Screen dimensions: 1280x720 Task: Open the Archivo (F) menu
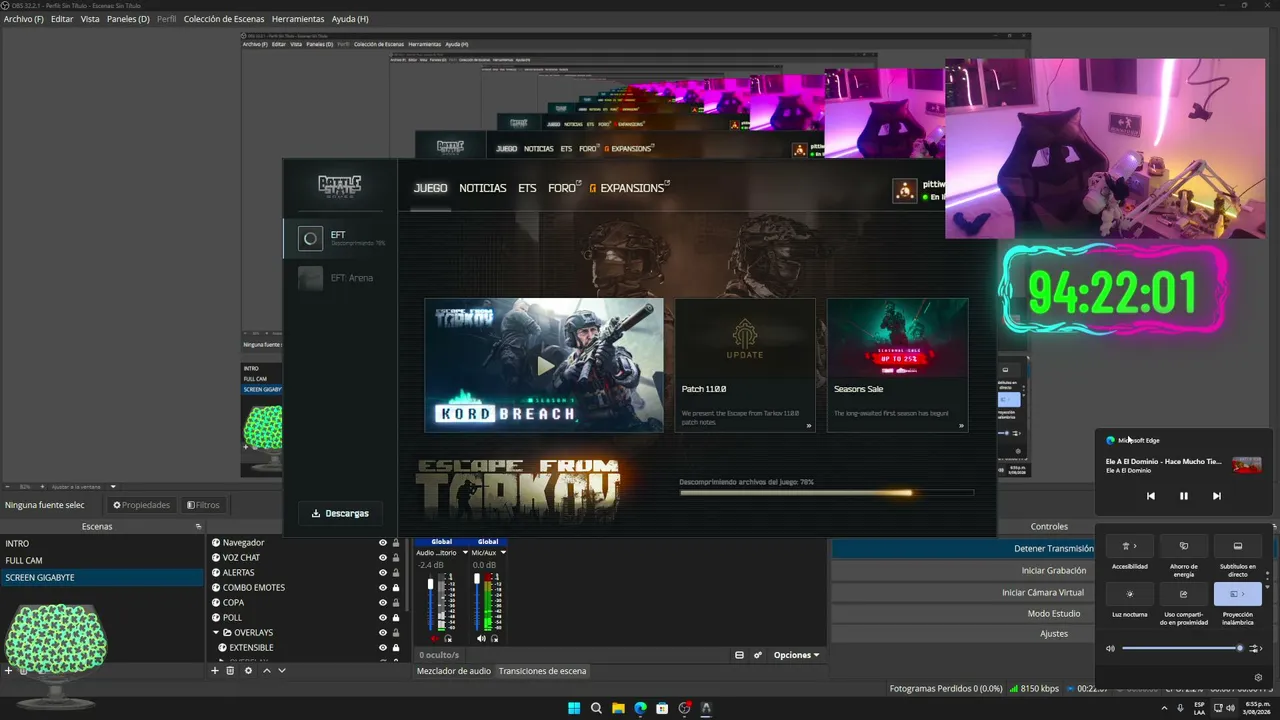coord(24,19)
